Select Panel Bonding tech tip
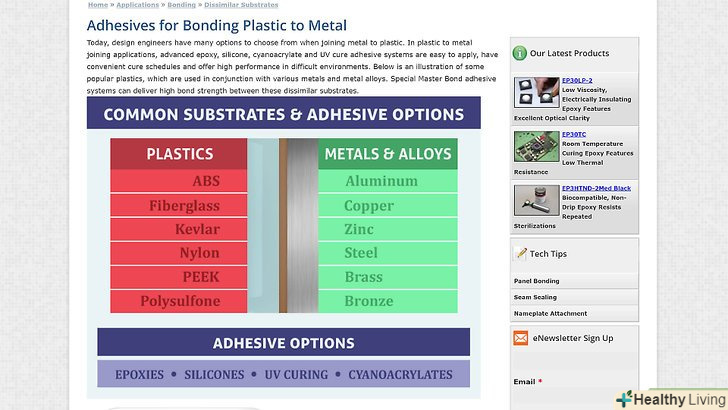Screen dimensions: 728x410 pos(537,281)
